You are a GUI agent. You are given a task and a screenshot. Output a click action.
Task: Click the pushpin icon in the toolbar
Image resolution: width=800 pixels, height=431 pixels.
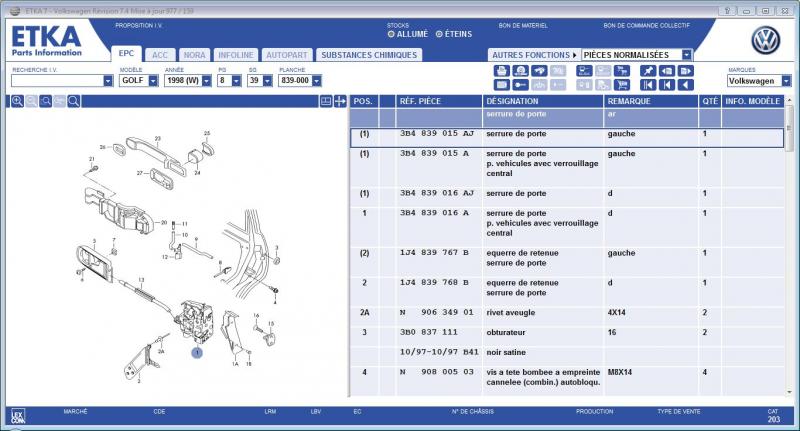click(x=648, y=70)
